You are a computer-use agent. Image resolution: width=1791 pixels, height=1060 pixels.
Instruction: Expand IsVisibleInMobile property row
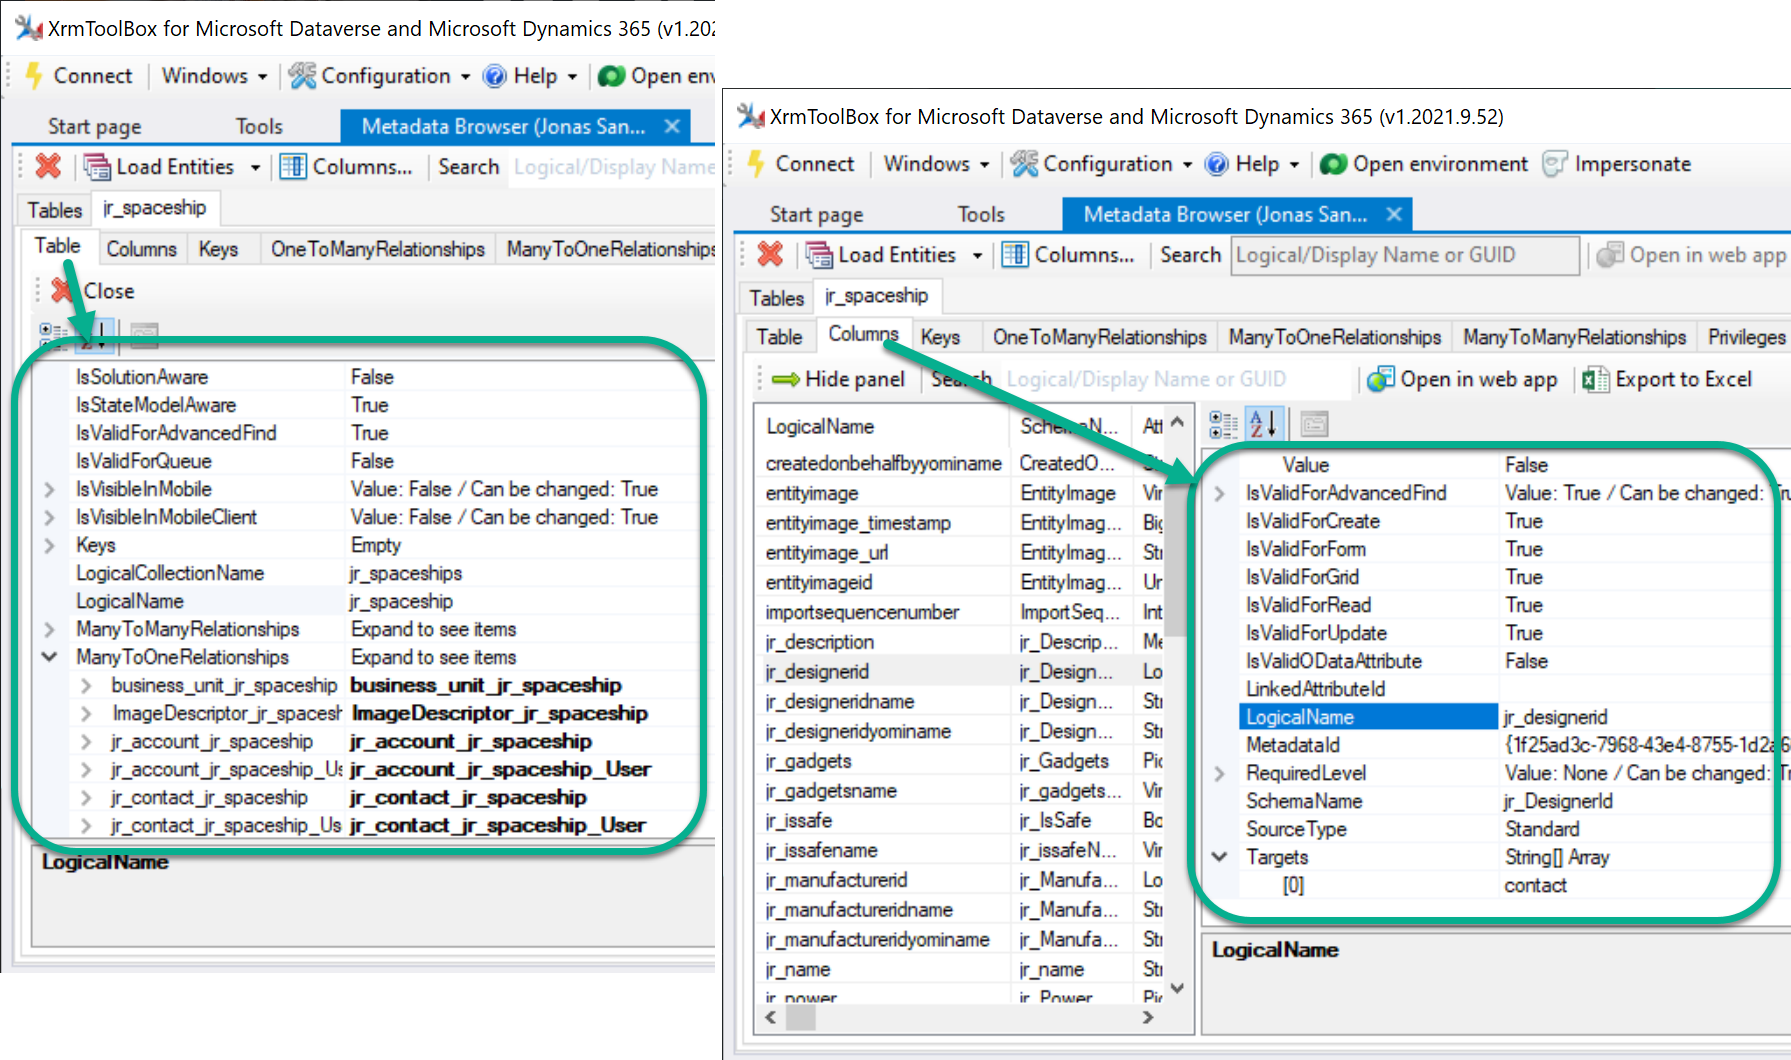(x=49, y=489)
